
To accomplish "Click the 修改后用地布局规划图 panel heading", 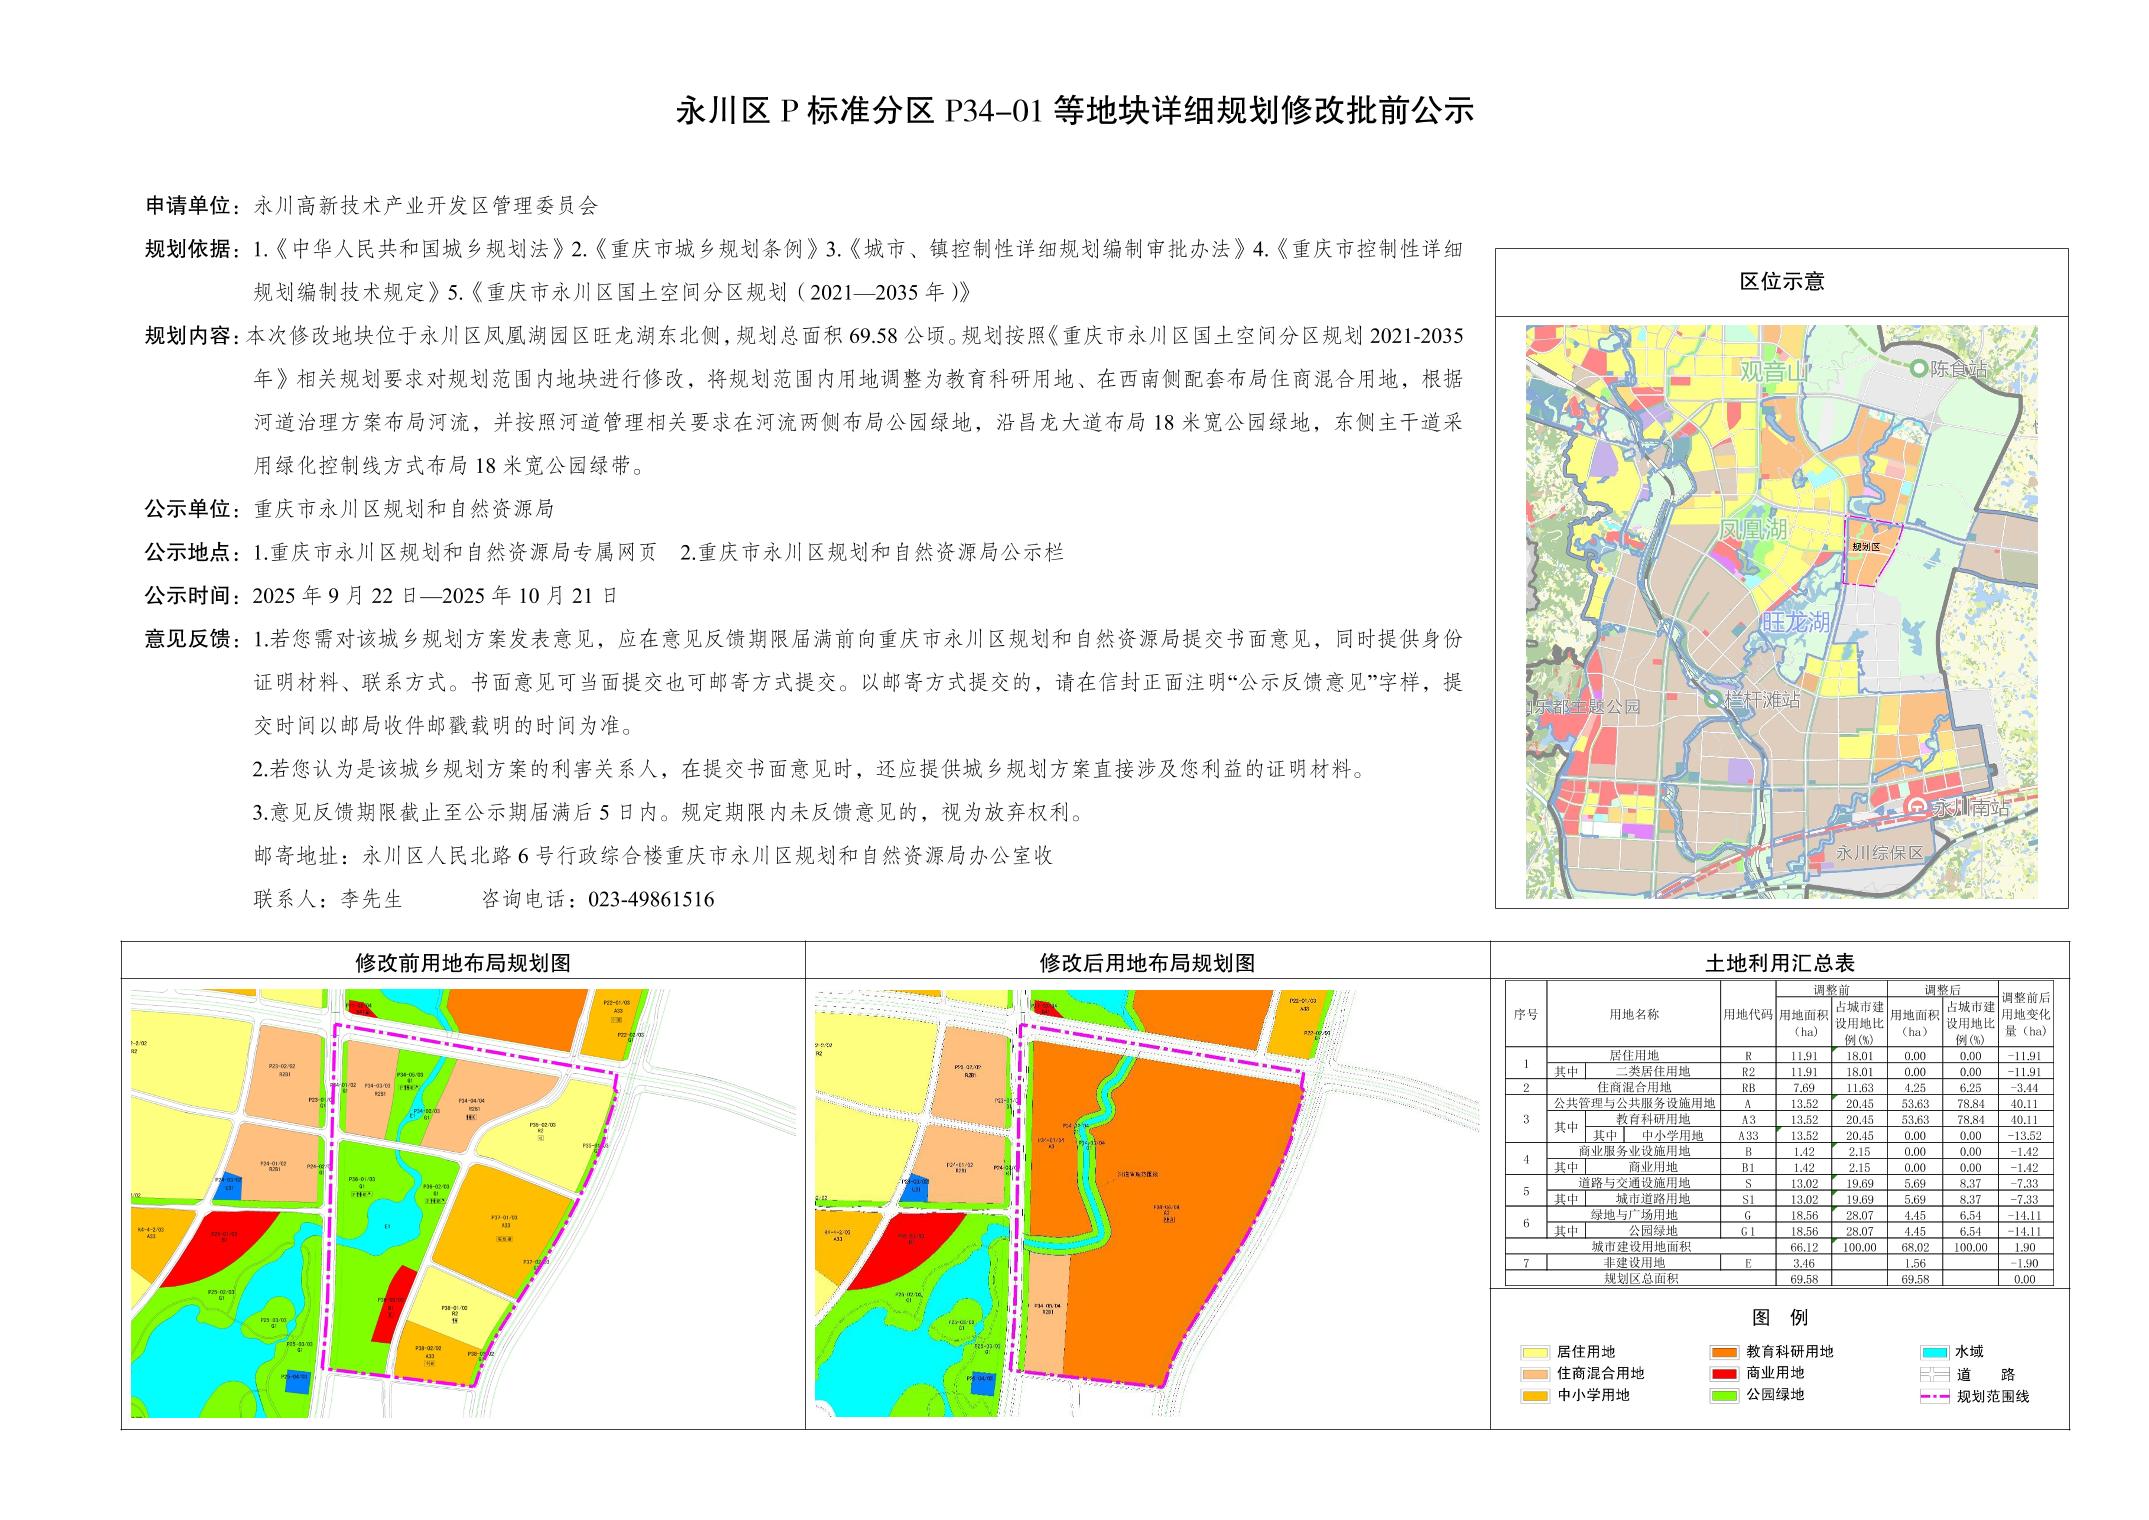I will (1147, 963).
